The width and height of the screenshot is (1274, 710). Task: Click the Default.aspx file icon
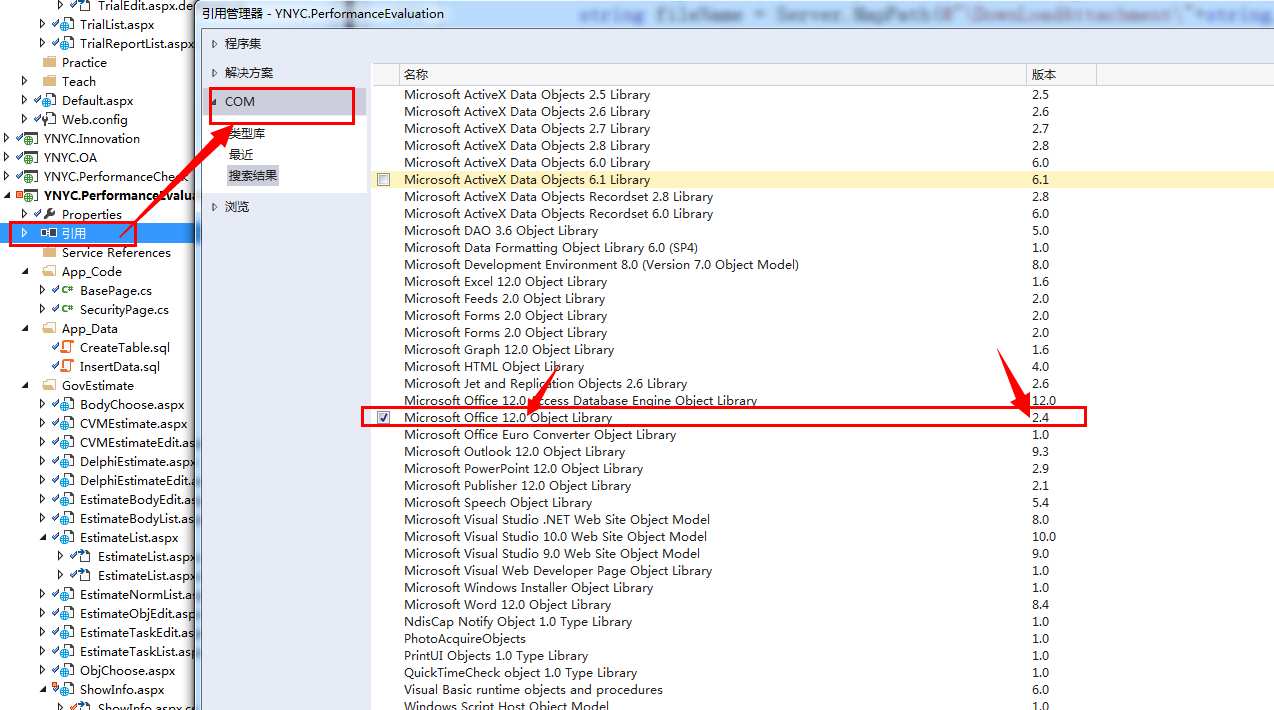point(49,100)
